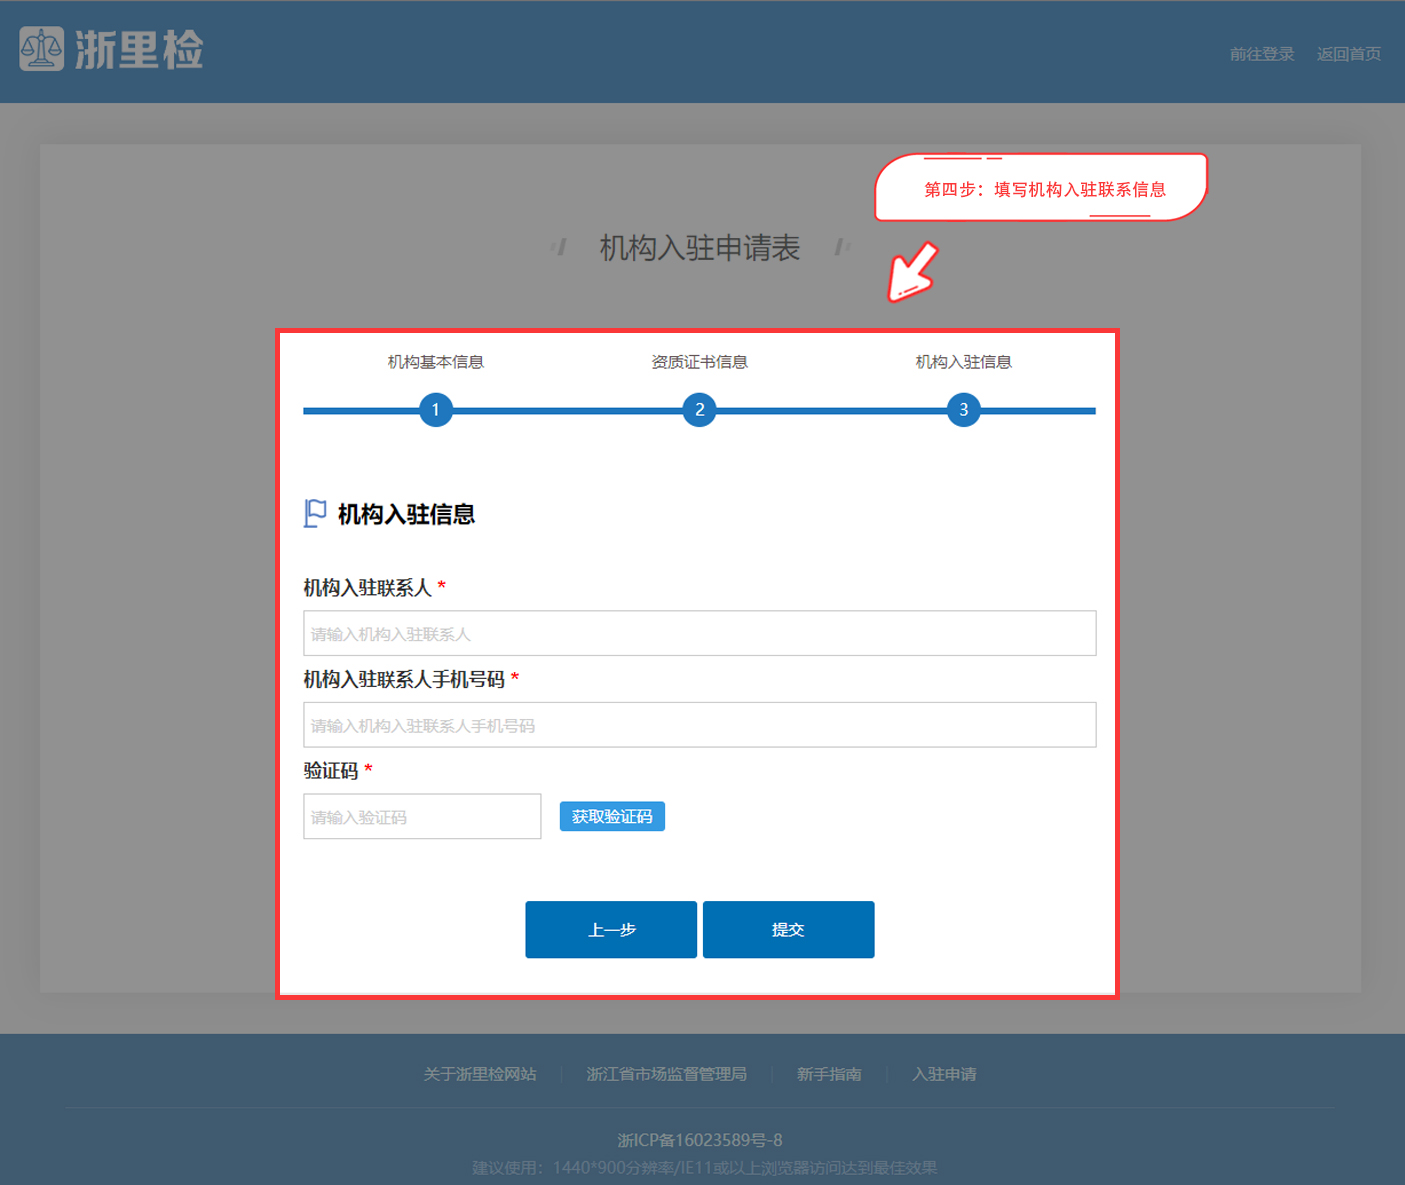Viewport: 1405px width, 1185px height.
Task: Submit the form with 提交 button
Action: [788, 930]
